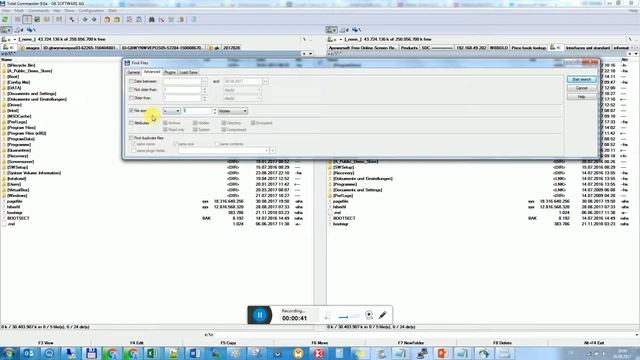Select the [Windows] folder in left panel

(17, 196)
